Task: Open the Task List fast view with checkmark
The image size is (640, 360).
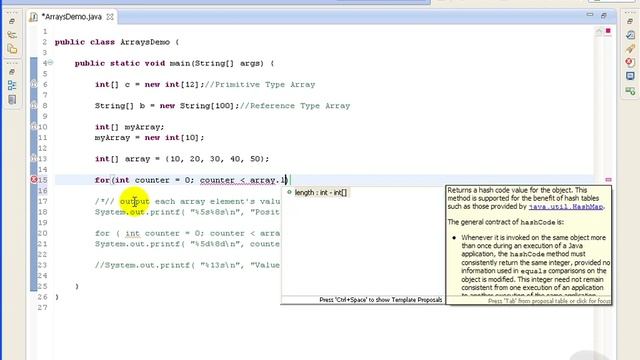Action: (630, 35)
